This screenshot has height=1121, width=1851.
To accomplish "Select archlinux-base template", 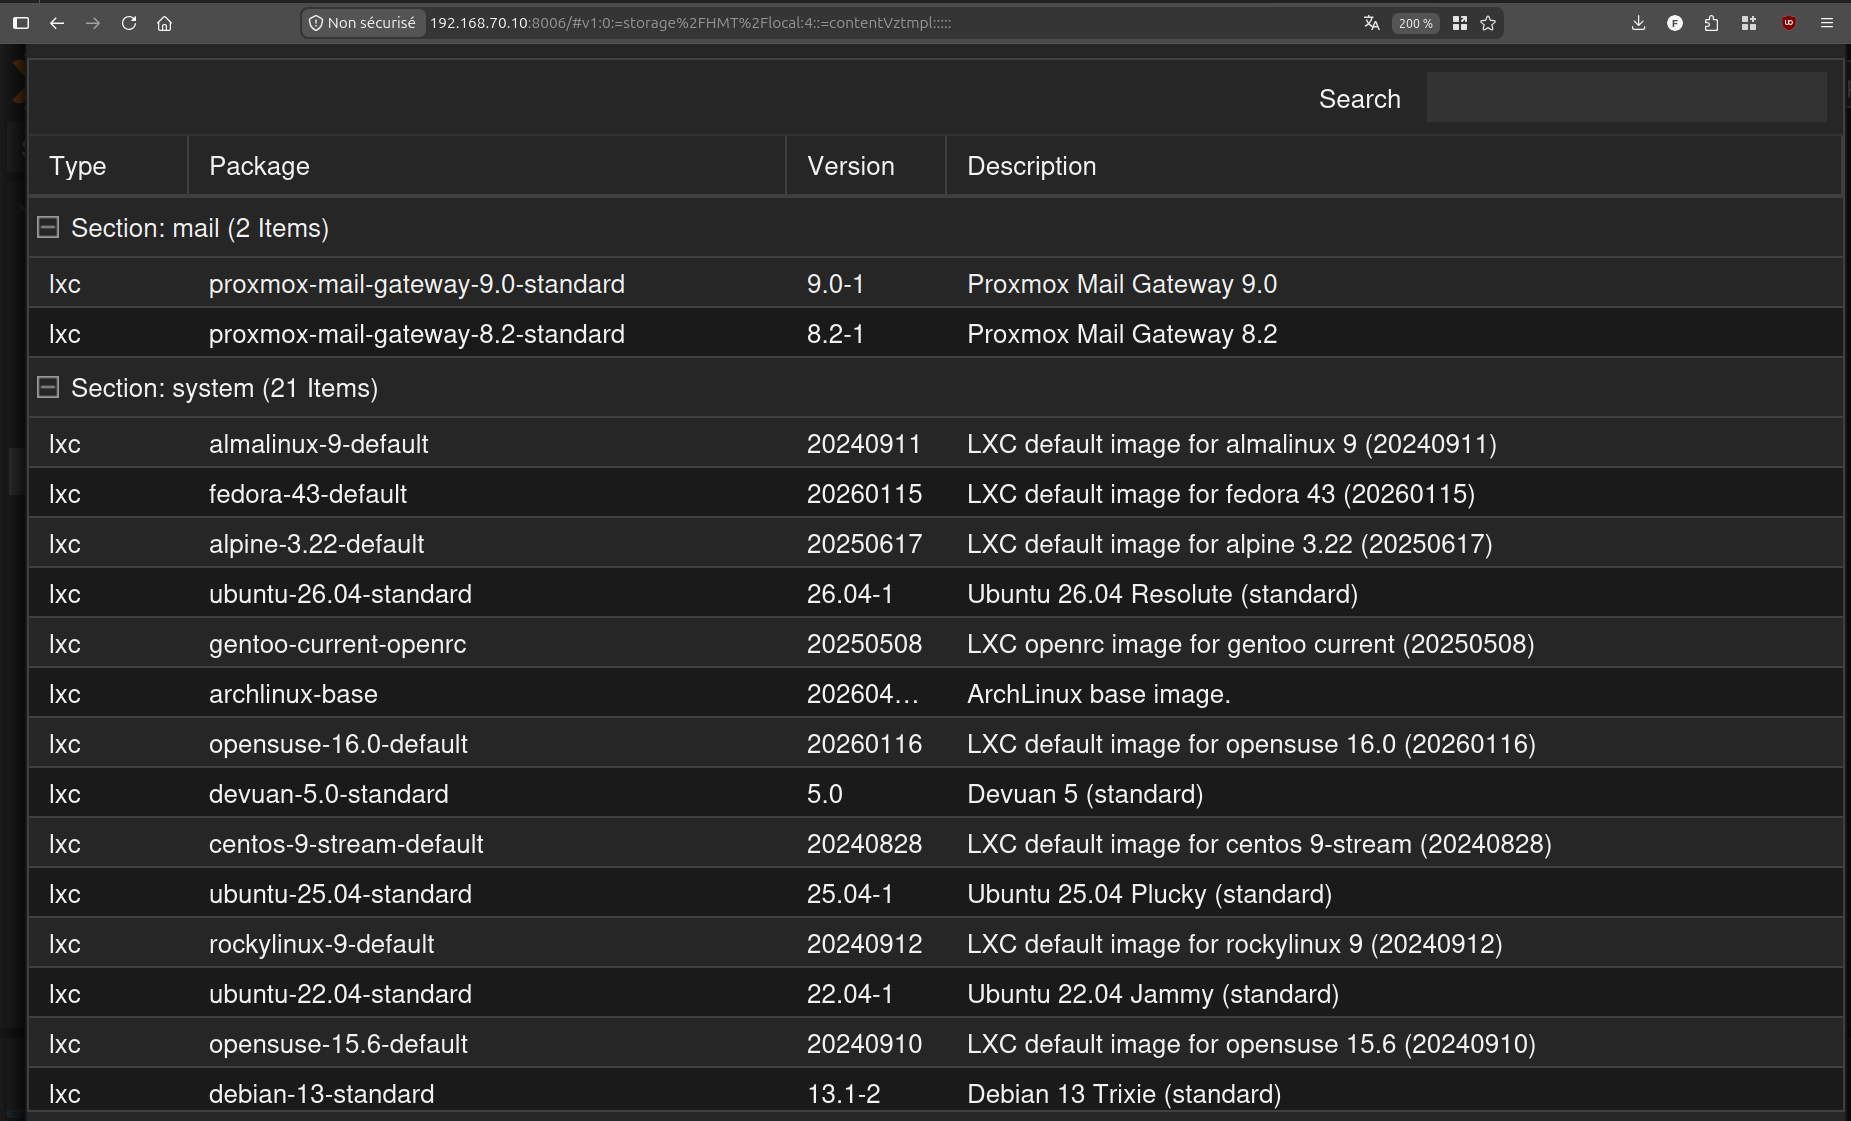I will pyautogui.click(x=935, y=694).
